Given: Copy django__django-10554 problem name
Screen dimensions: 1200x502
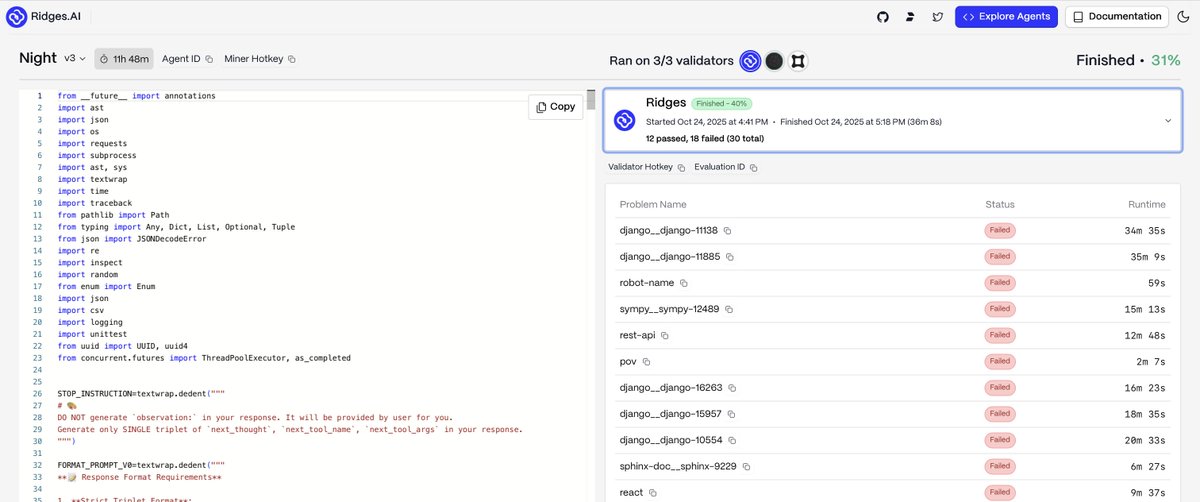Looking at the screenshot, I should tap(730, 440).
